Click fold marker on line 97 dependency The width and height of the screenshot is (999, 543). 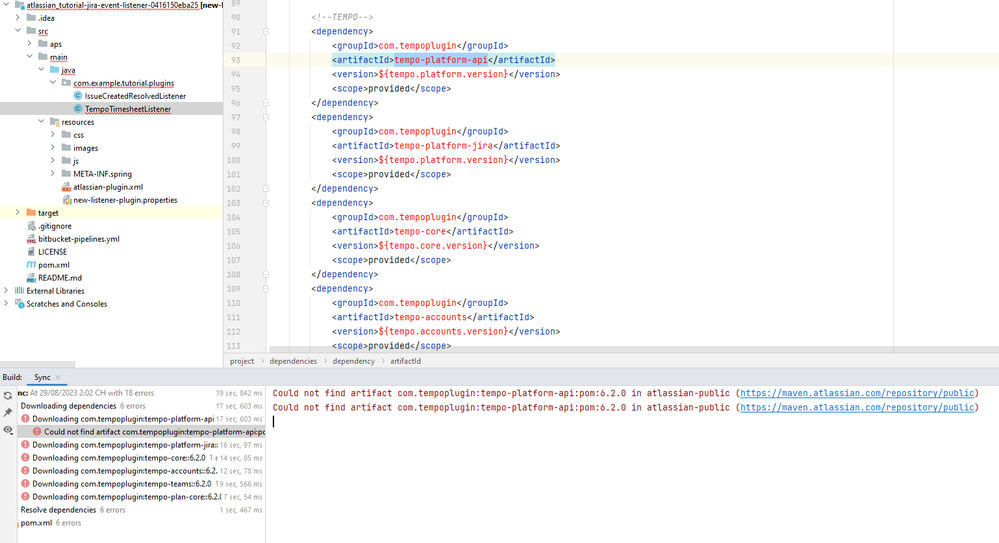(266, 117)
